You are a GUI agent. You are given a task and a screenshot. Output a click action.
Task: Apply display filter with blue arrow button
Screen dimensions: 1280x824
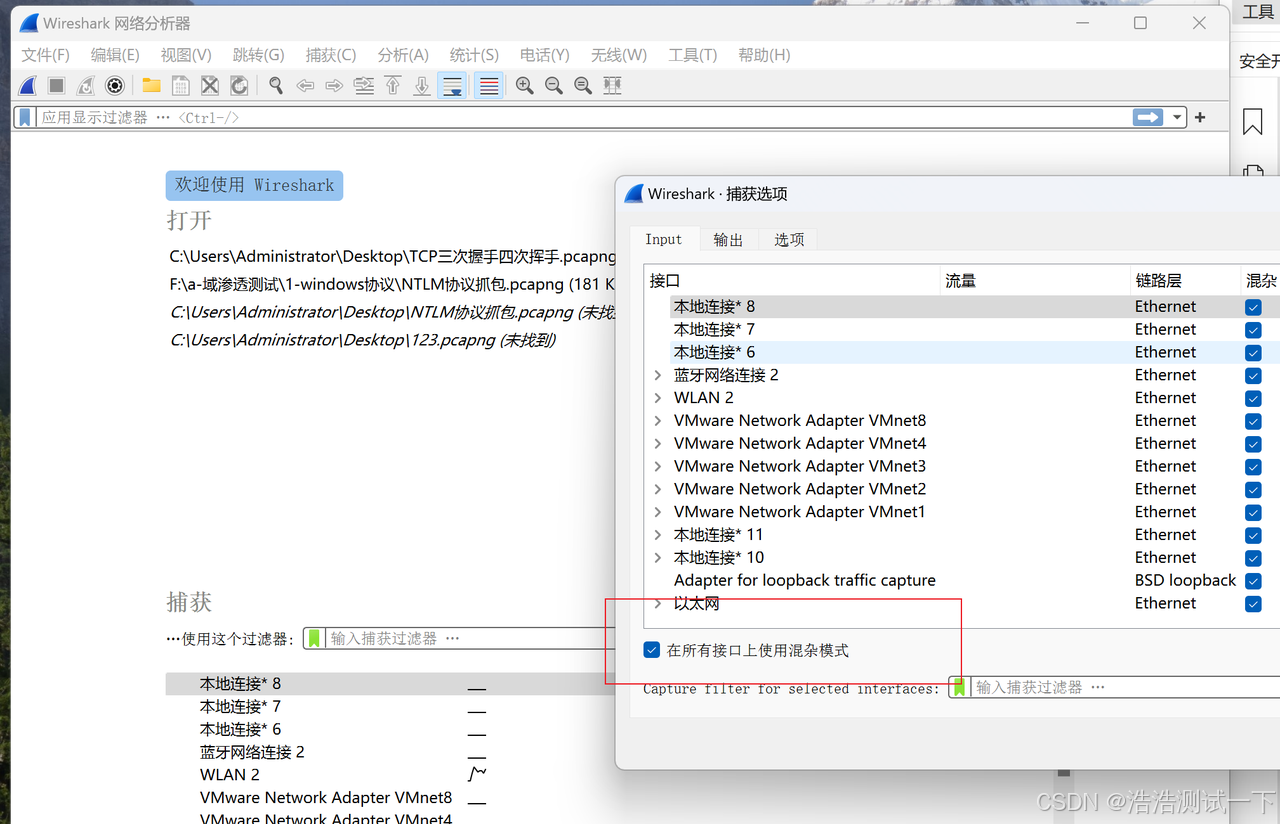coord(1148,117)
